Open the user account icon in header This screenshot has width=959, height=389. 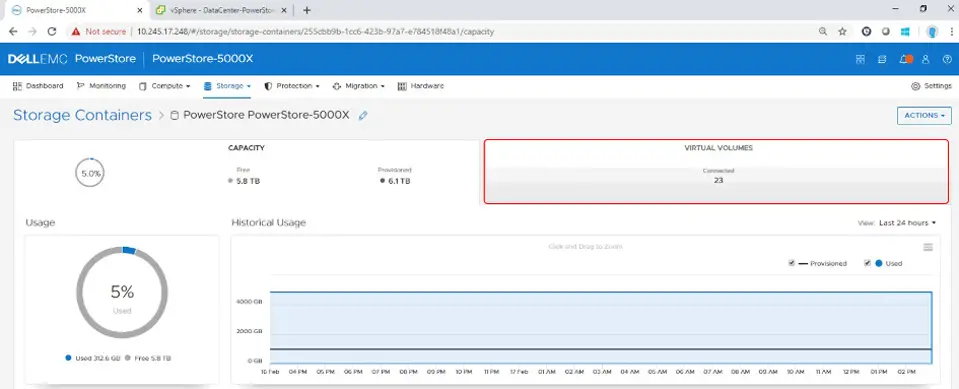[x=925, y=59]
